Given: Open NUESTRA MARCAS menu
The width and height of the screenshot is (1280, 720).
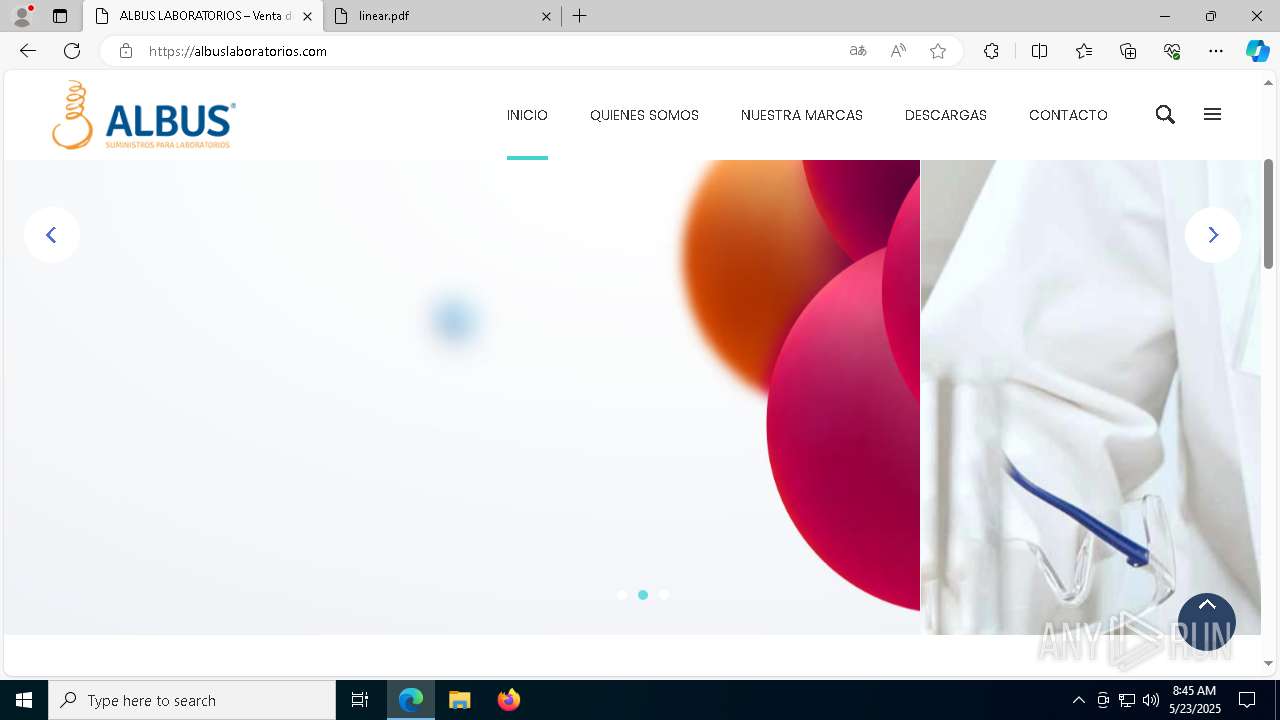Looking at the screenshot, I should 802,115.
